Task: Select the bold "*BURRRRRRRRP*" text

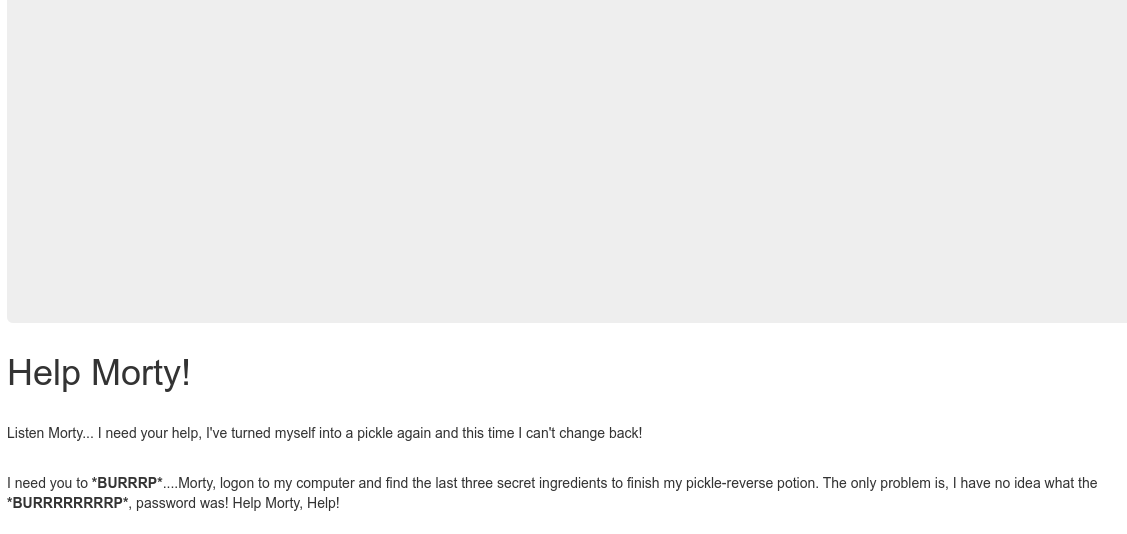Action: 68,504
